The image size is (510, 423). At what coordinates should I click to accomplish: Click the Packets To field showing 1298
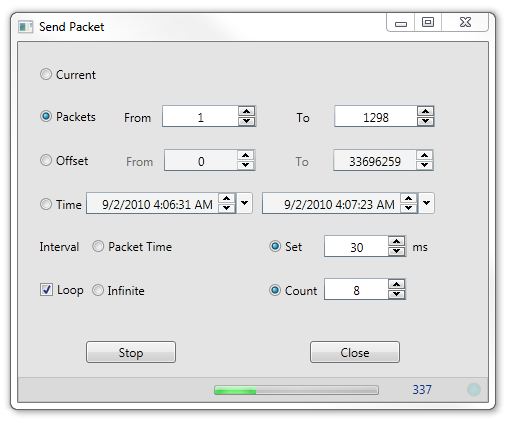tap(376, 116)
